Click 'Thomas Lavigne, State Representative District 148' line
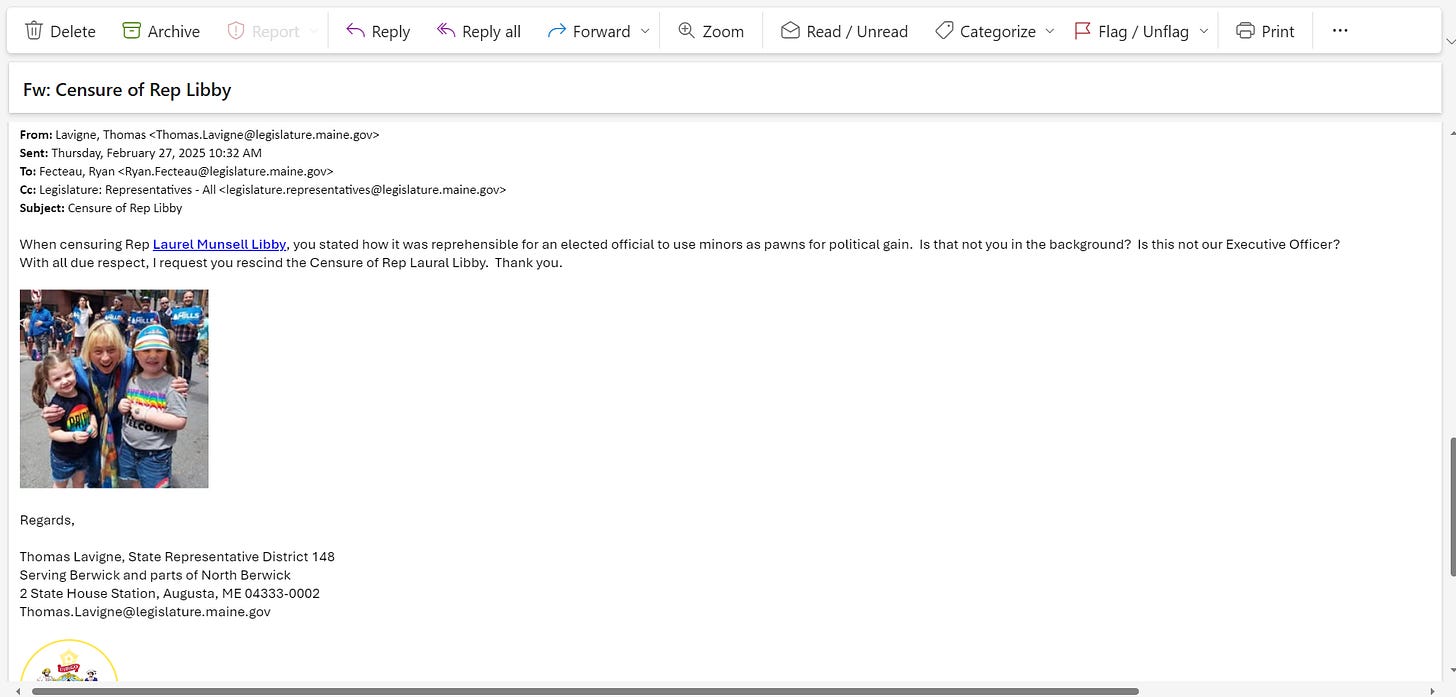 (177, 557)
